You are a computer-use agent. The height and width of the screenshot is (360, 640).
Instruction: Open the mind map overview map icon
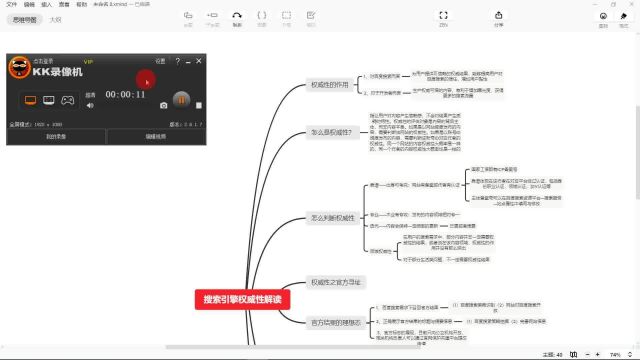click(573, 354)
